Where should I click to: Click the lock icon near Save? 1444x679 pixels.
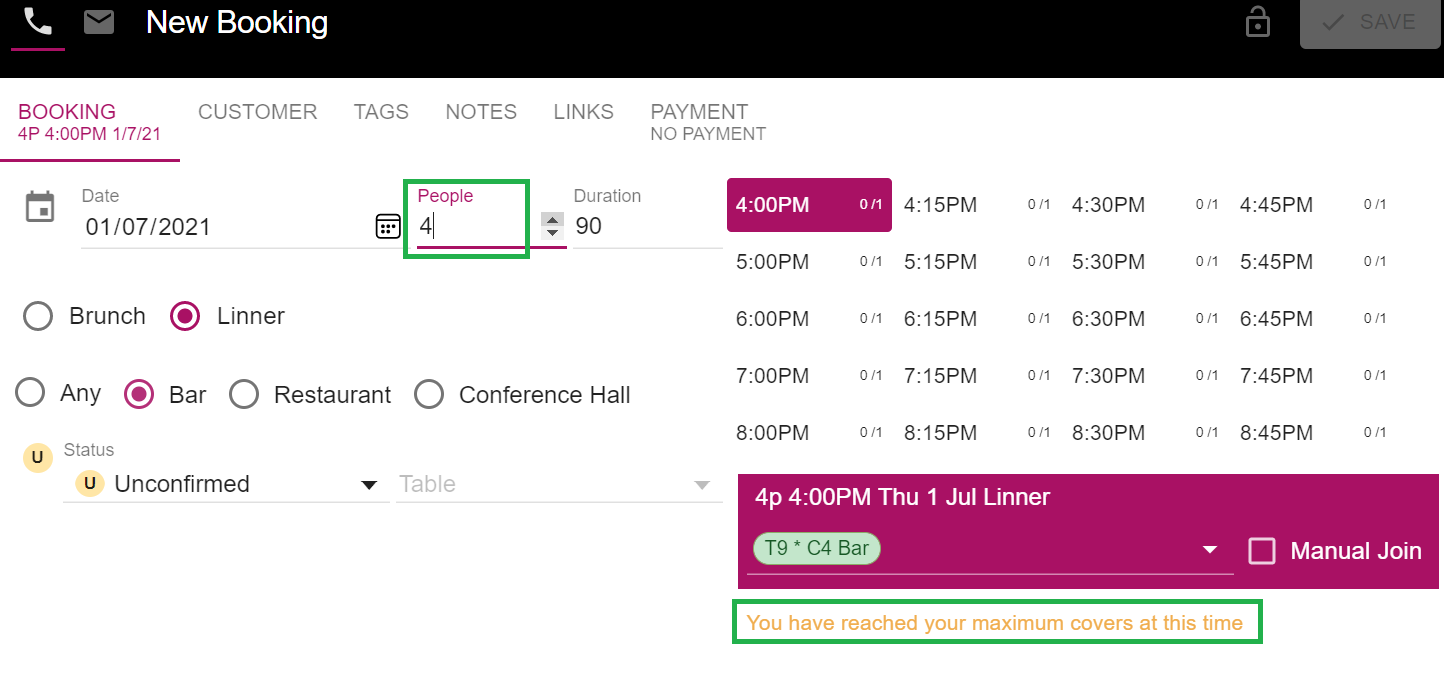tap(1257, 22)
